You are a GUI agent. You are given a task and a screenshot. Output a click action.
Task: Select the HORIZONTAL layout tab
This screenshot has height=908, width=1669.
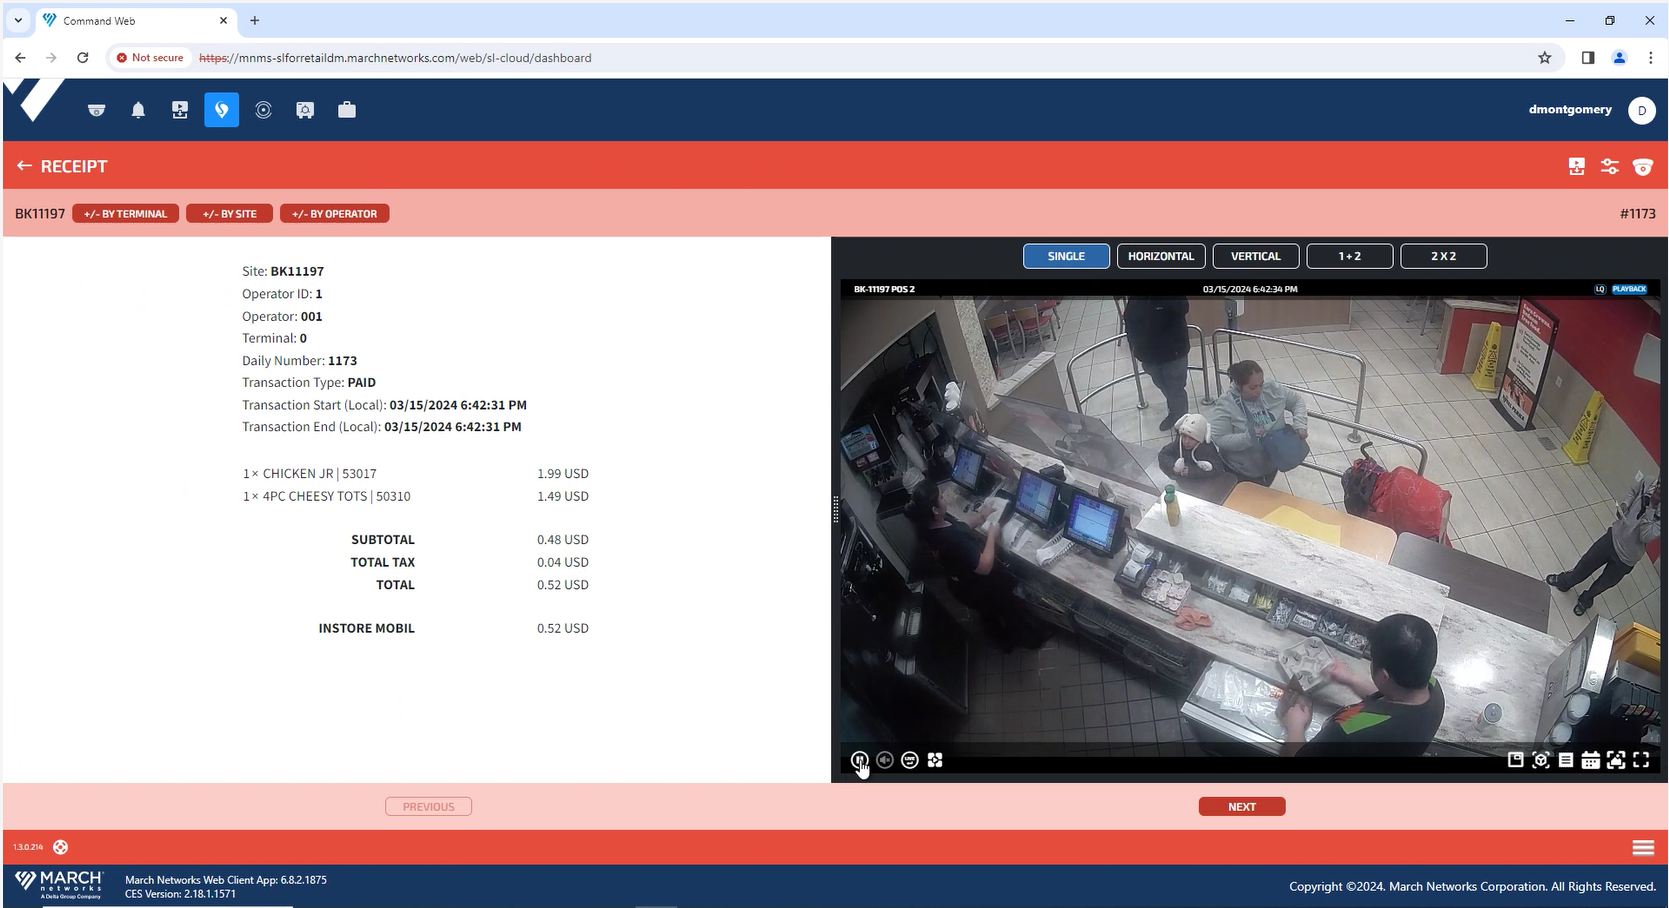coord(1161,256)
